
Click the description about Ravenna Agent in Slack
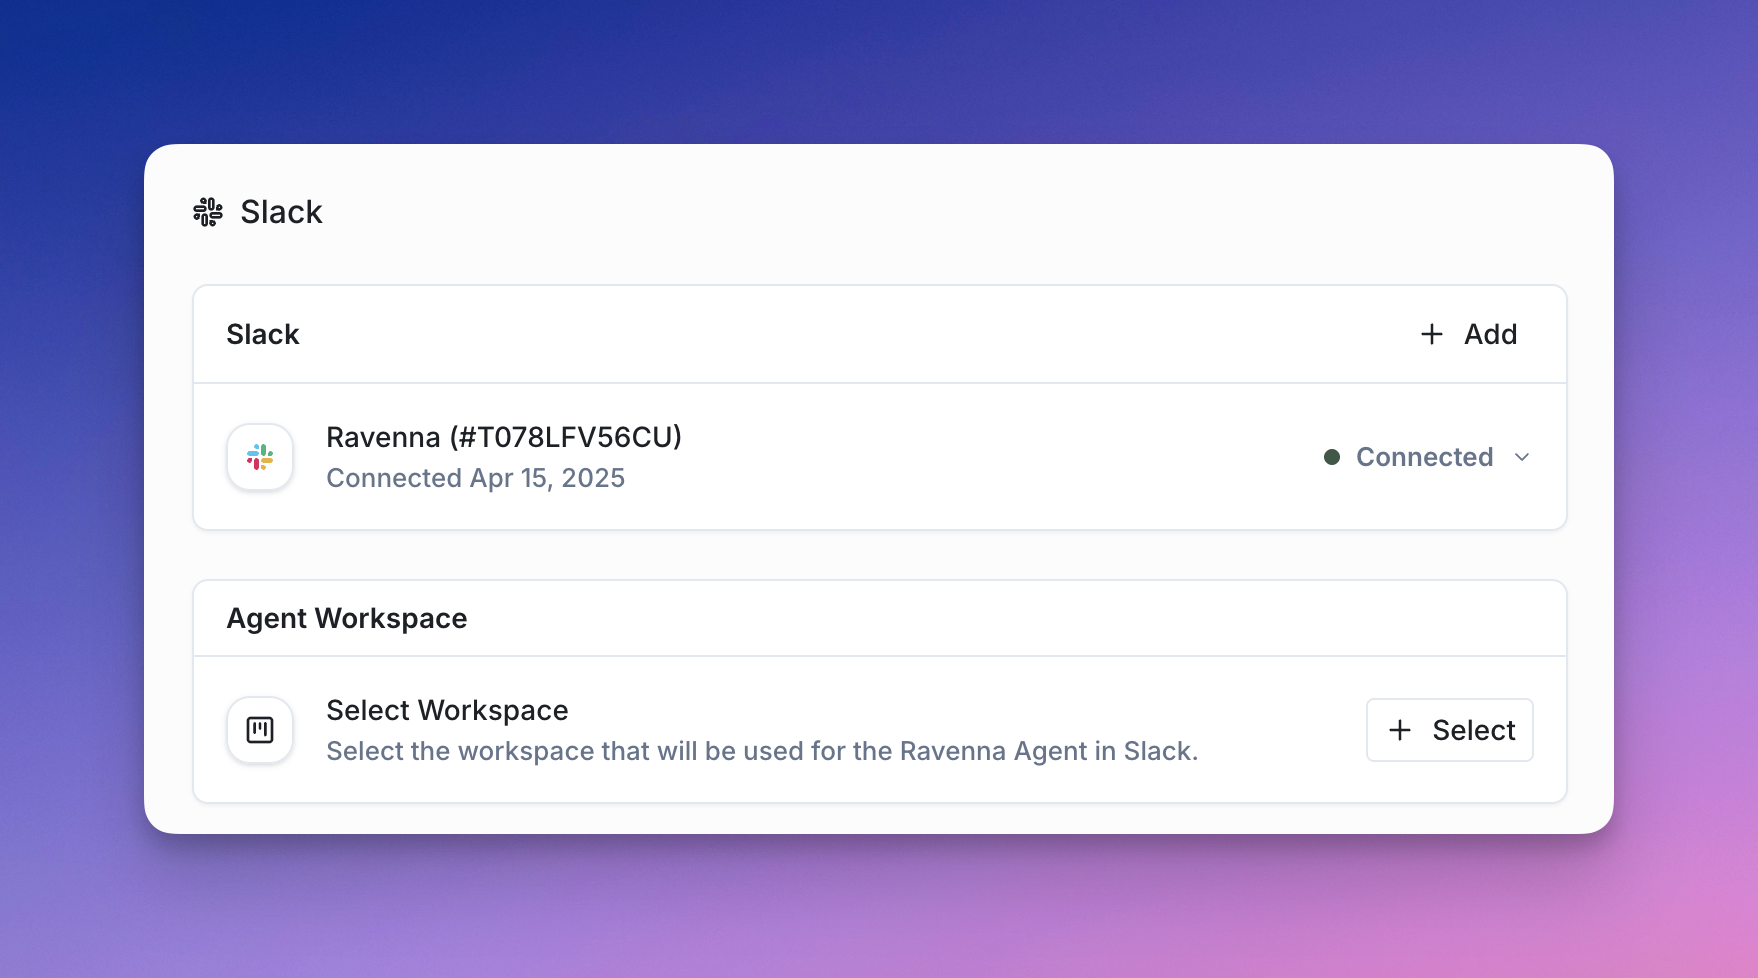coord(762,751)
